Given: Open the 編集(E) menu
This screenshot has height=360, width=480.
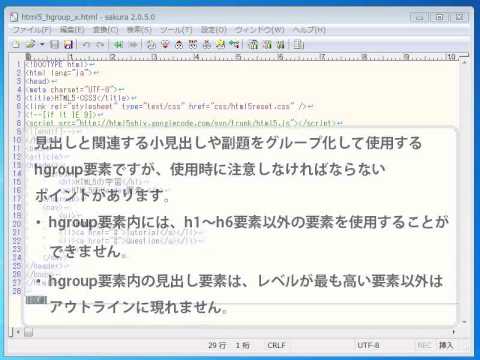Looking at the screenshot, I should tap(72, 30).
